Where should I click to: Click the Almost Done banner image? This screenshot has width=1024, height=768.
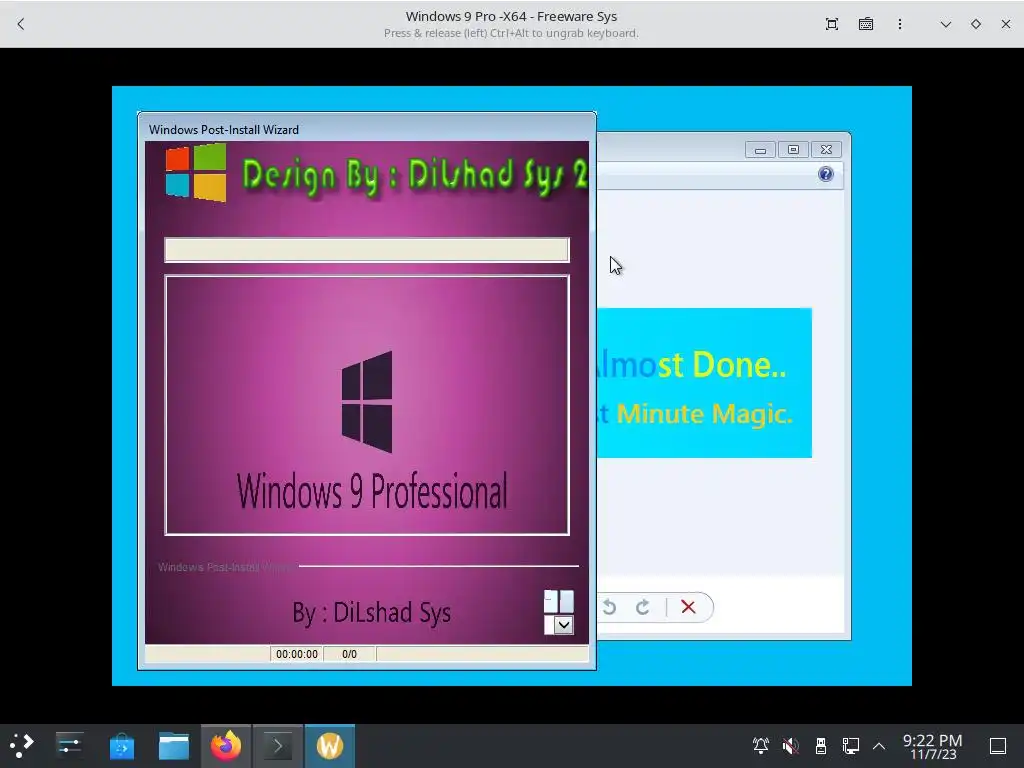(x=704, y=383)
